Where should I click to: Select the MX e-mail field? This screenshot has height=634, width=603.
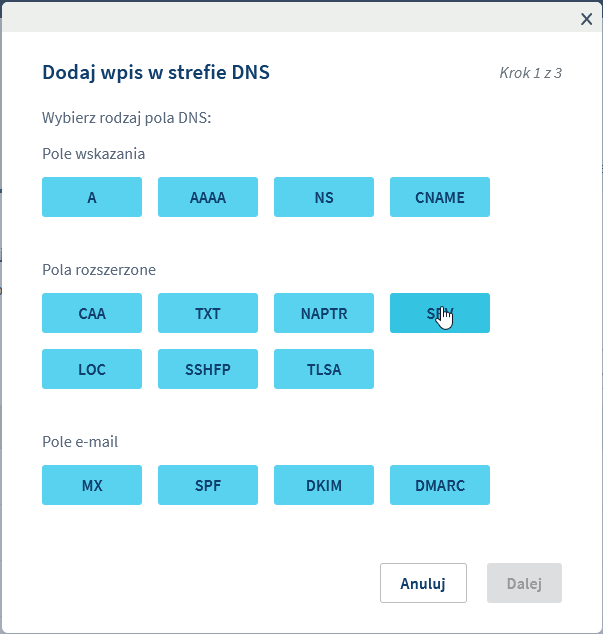pos(92,485)
